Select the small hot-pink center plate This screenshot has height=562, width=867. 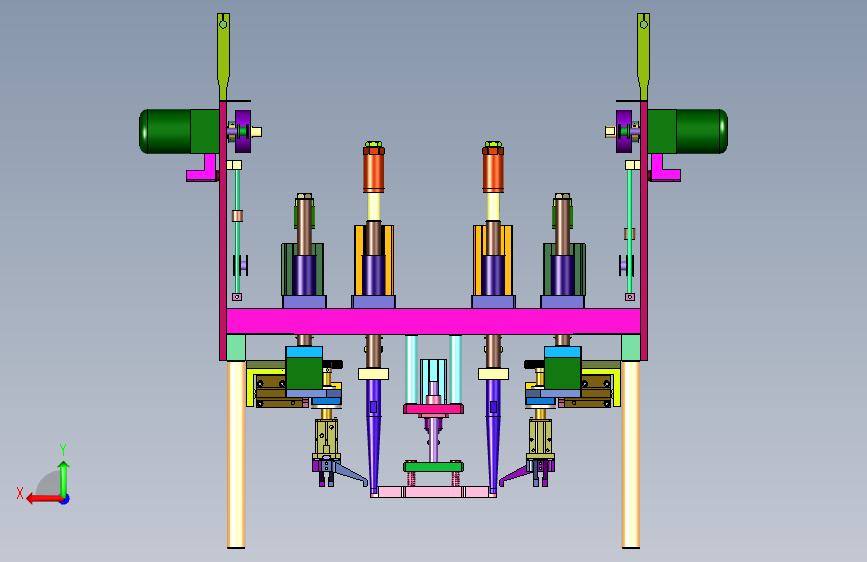coord(434,409)
